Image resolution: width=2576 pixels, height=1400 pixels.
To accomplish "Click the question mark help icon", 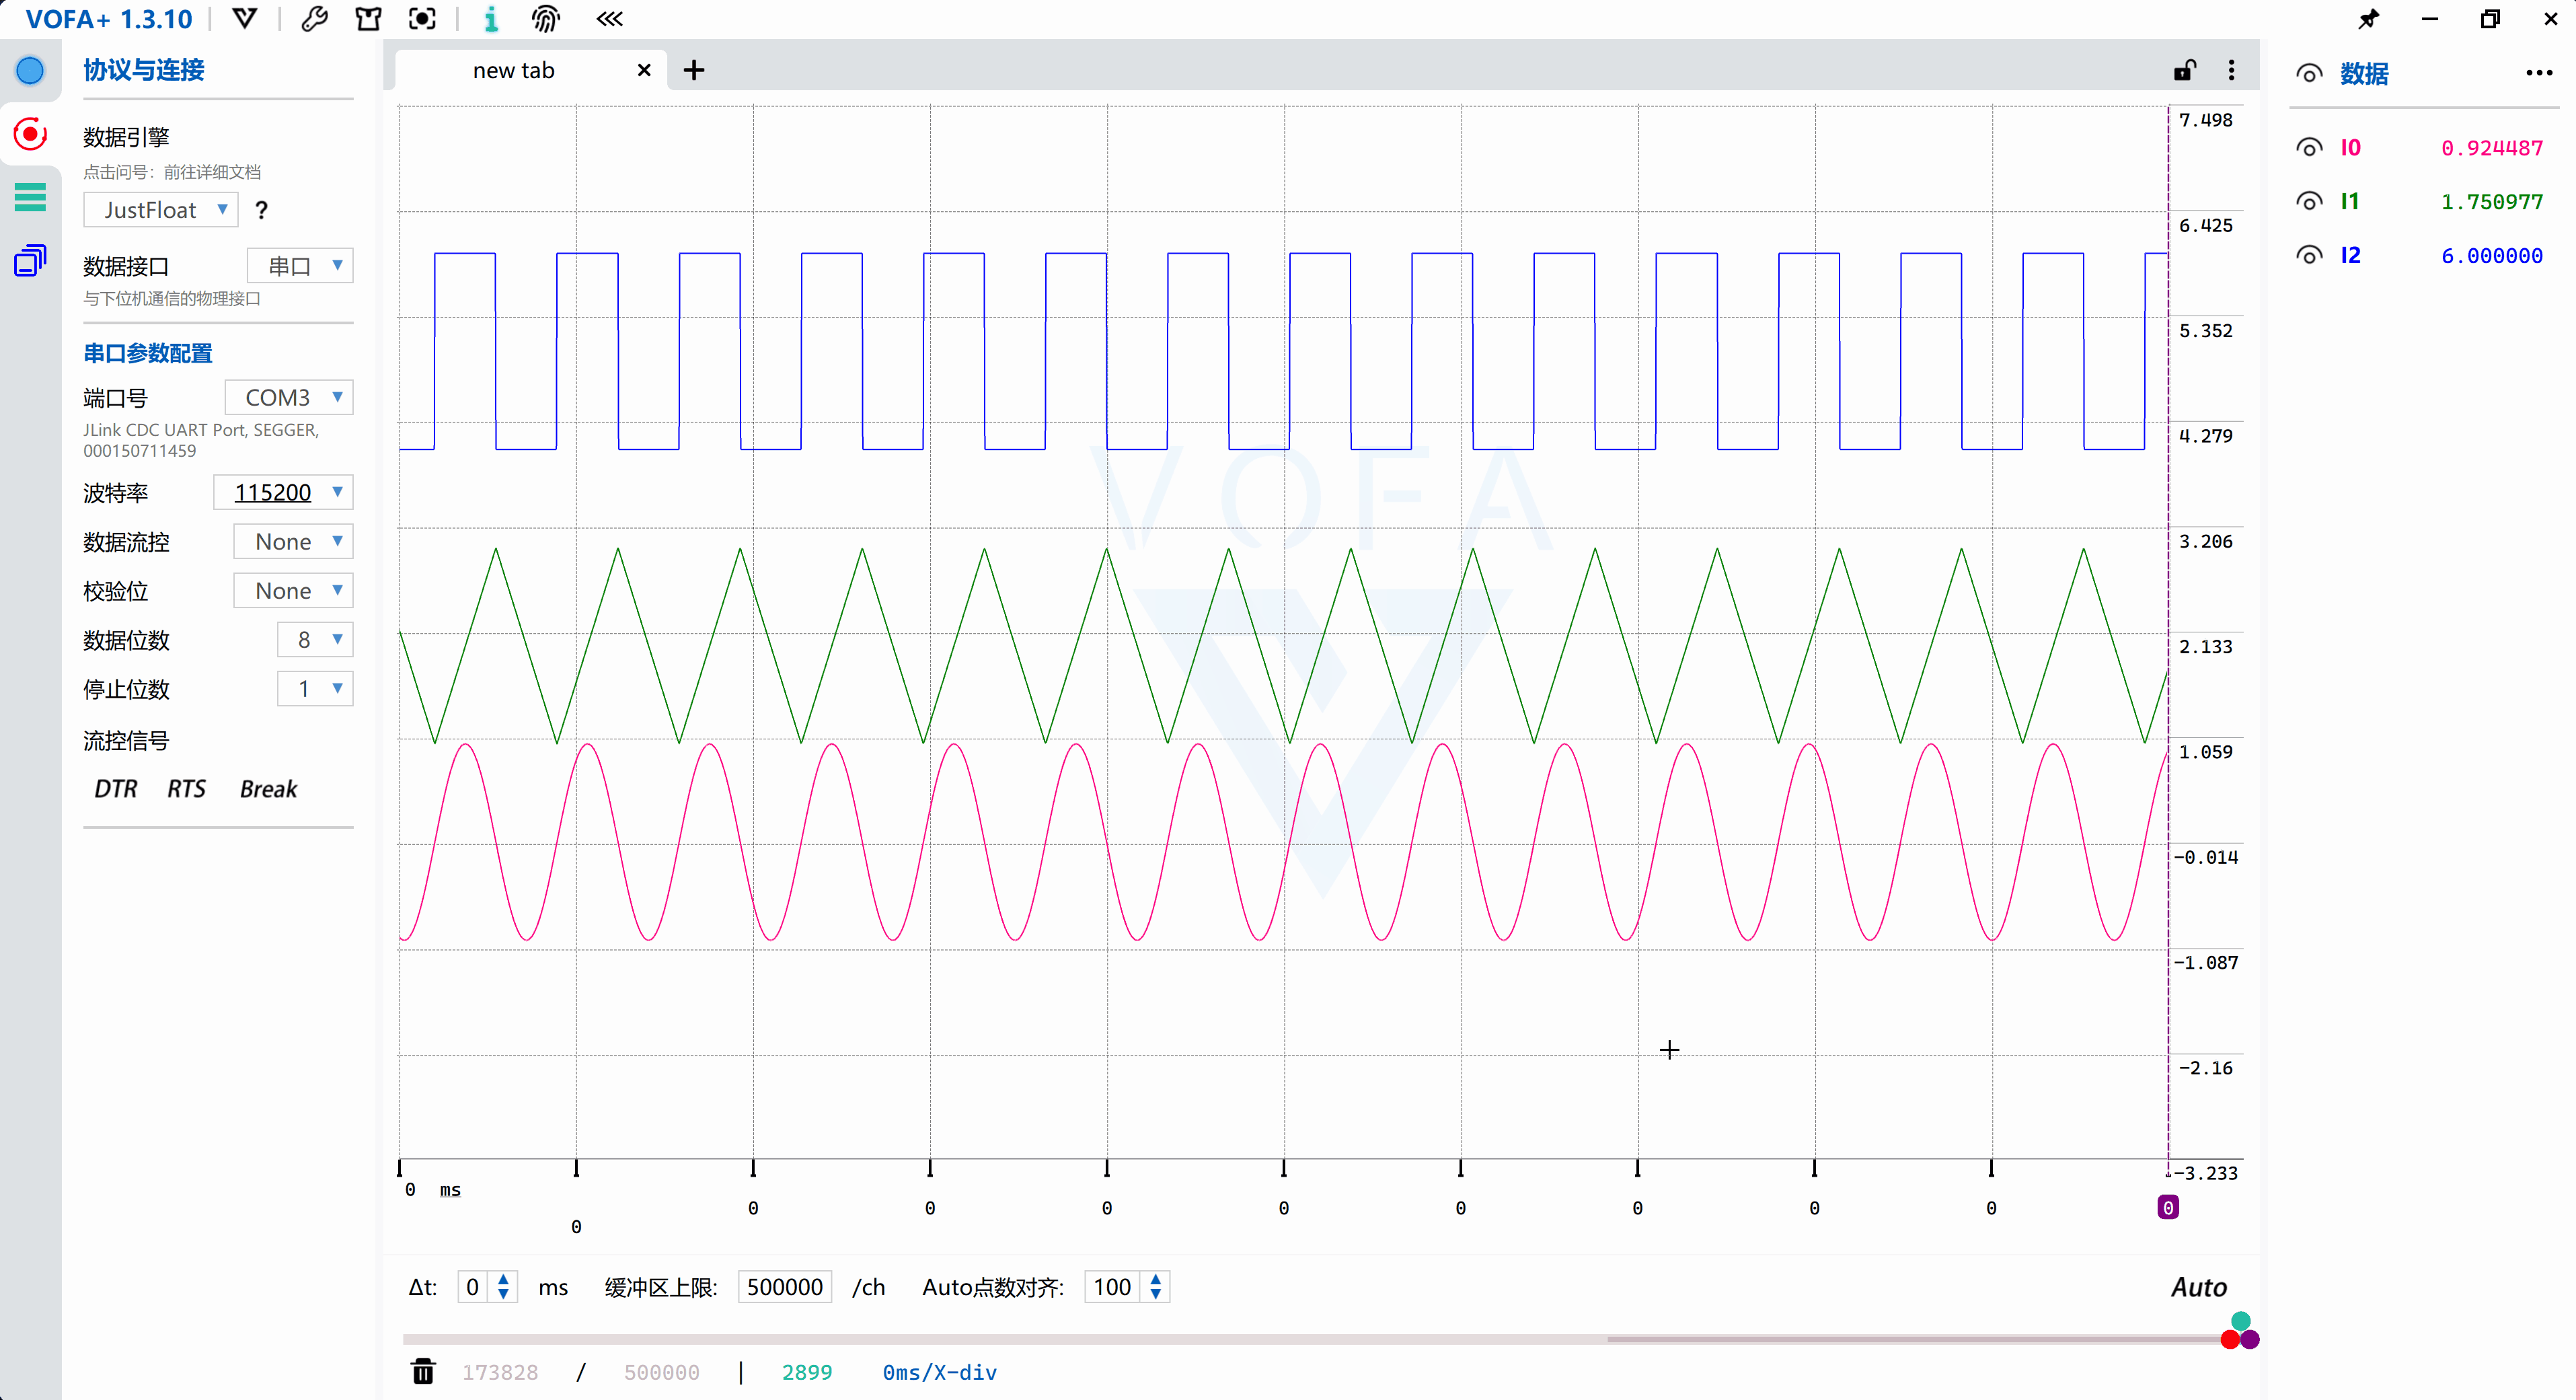I will pyautogui.click(x=262, y=210).
